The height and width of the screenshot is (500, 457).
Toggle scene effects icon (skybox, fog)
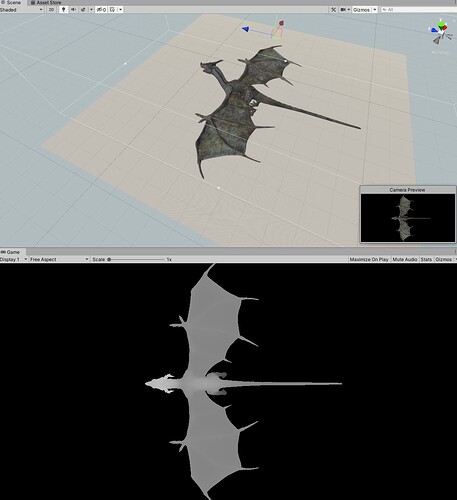coord(83,10)
